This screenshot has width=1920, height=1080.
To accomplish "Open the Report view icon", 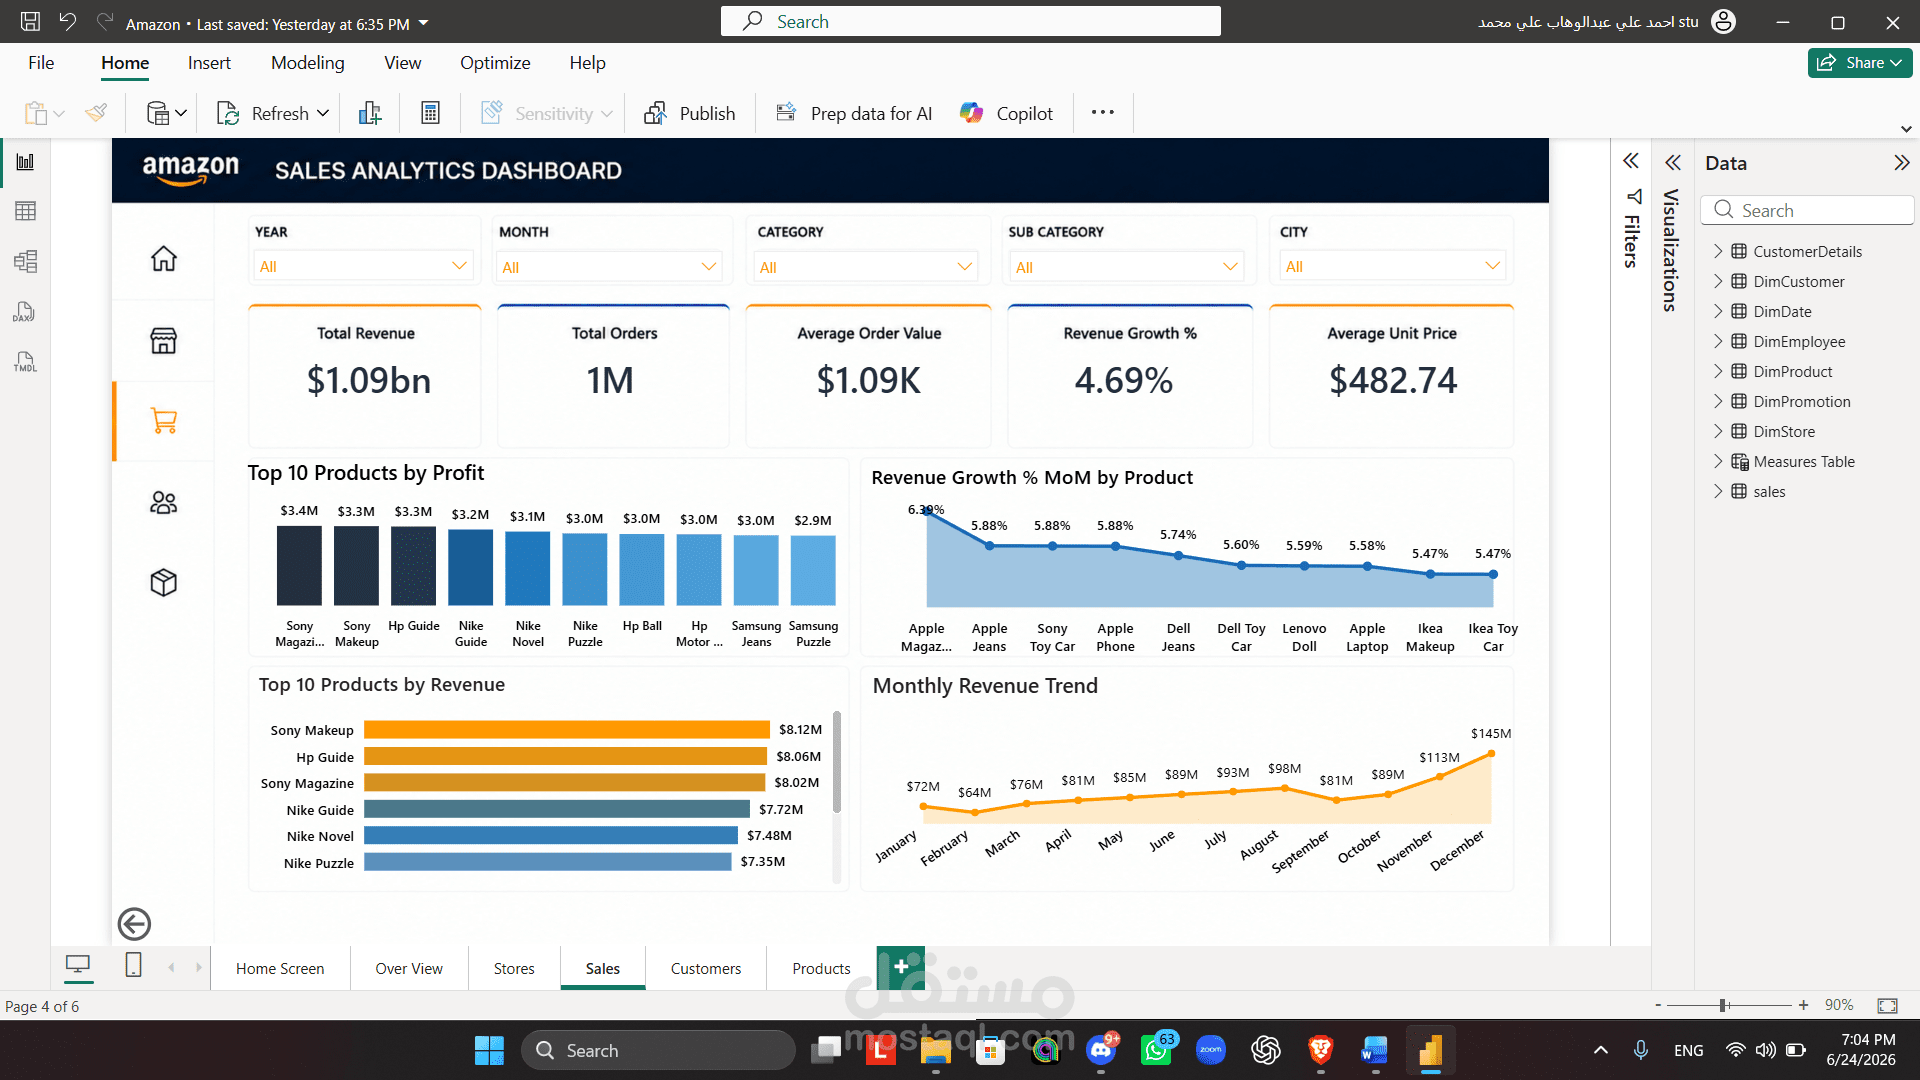I will (x=25, y=162).
